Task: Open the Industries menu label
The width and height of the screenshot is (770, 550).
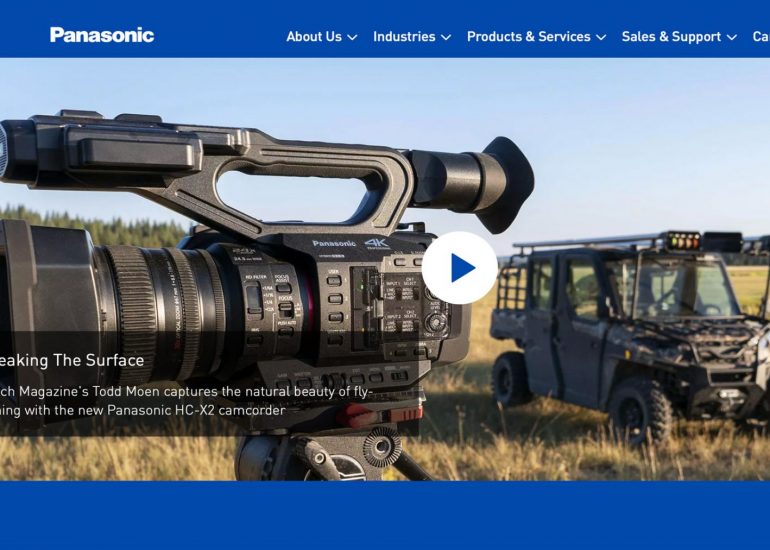Action: coord(403,36)
